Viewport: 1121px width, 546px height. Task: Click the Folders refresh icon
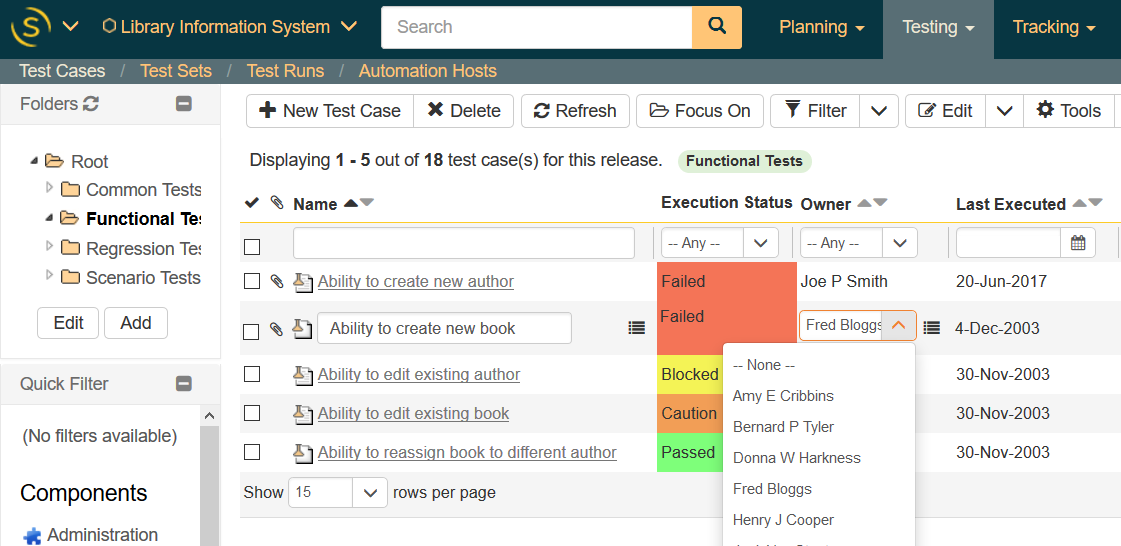[91, 104]
